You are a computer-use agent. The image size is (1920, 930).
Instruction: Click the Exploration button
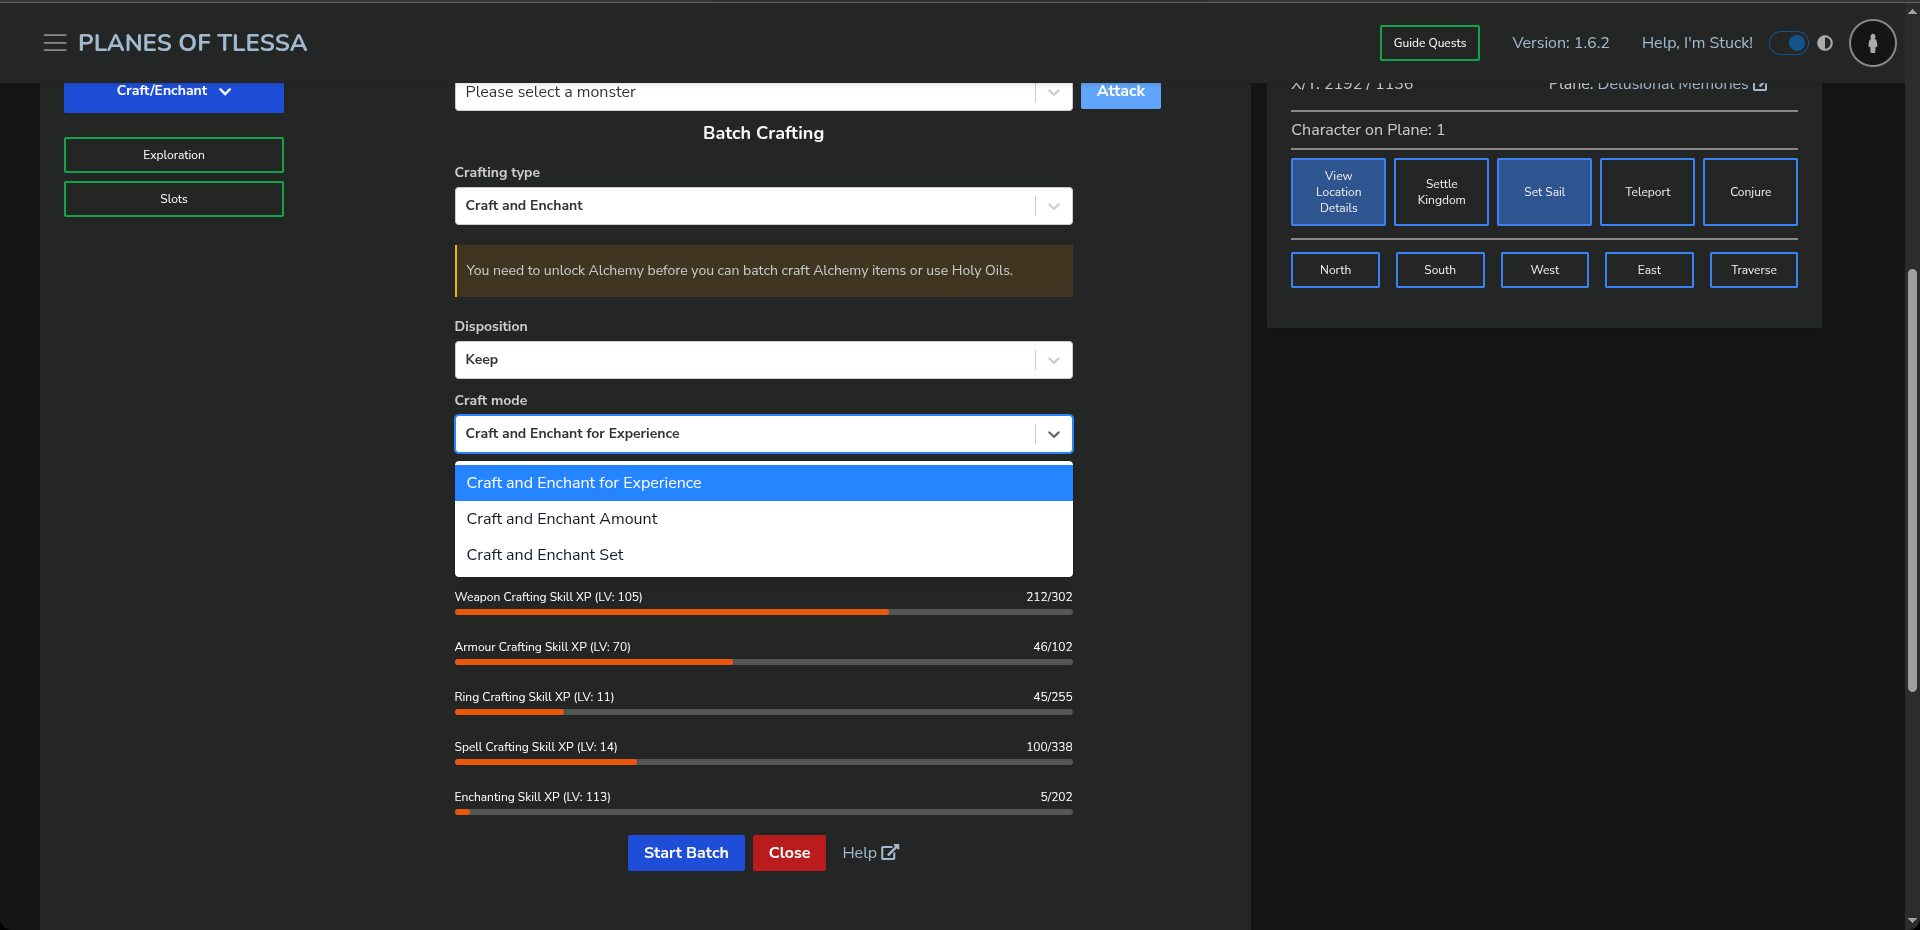(174, 155)
